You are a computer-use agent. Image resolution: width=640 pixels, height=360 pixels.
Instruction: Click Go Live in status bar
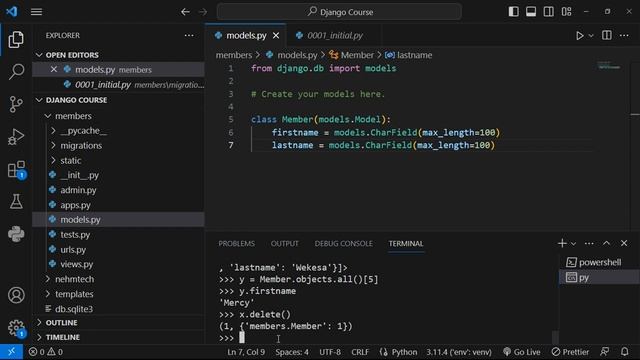(522, 352)
